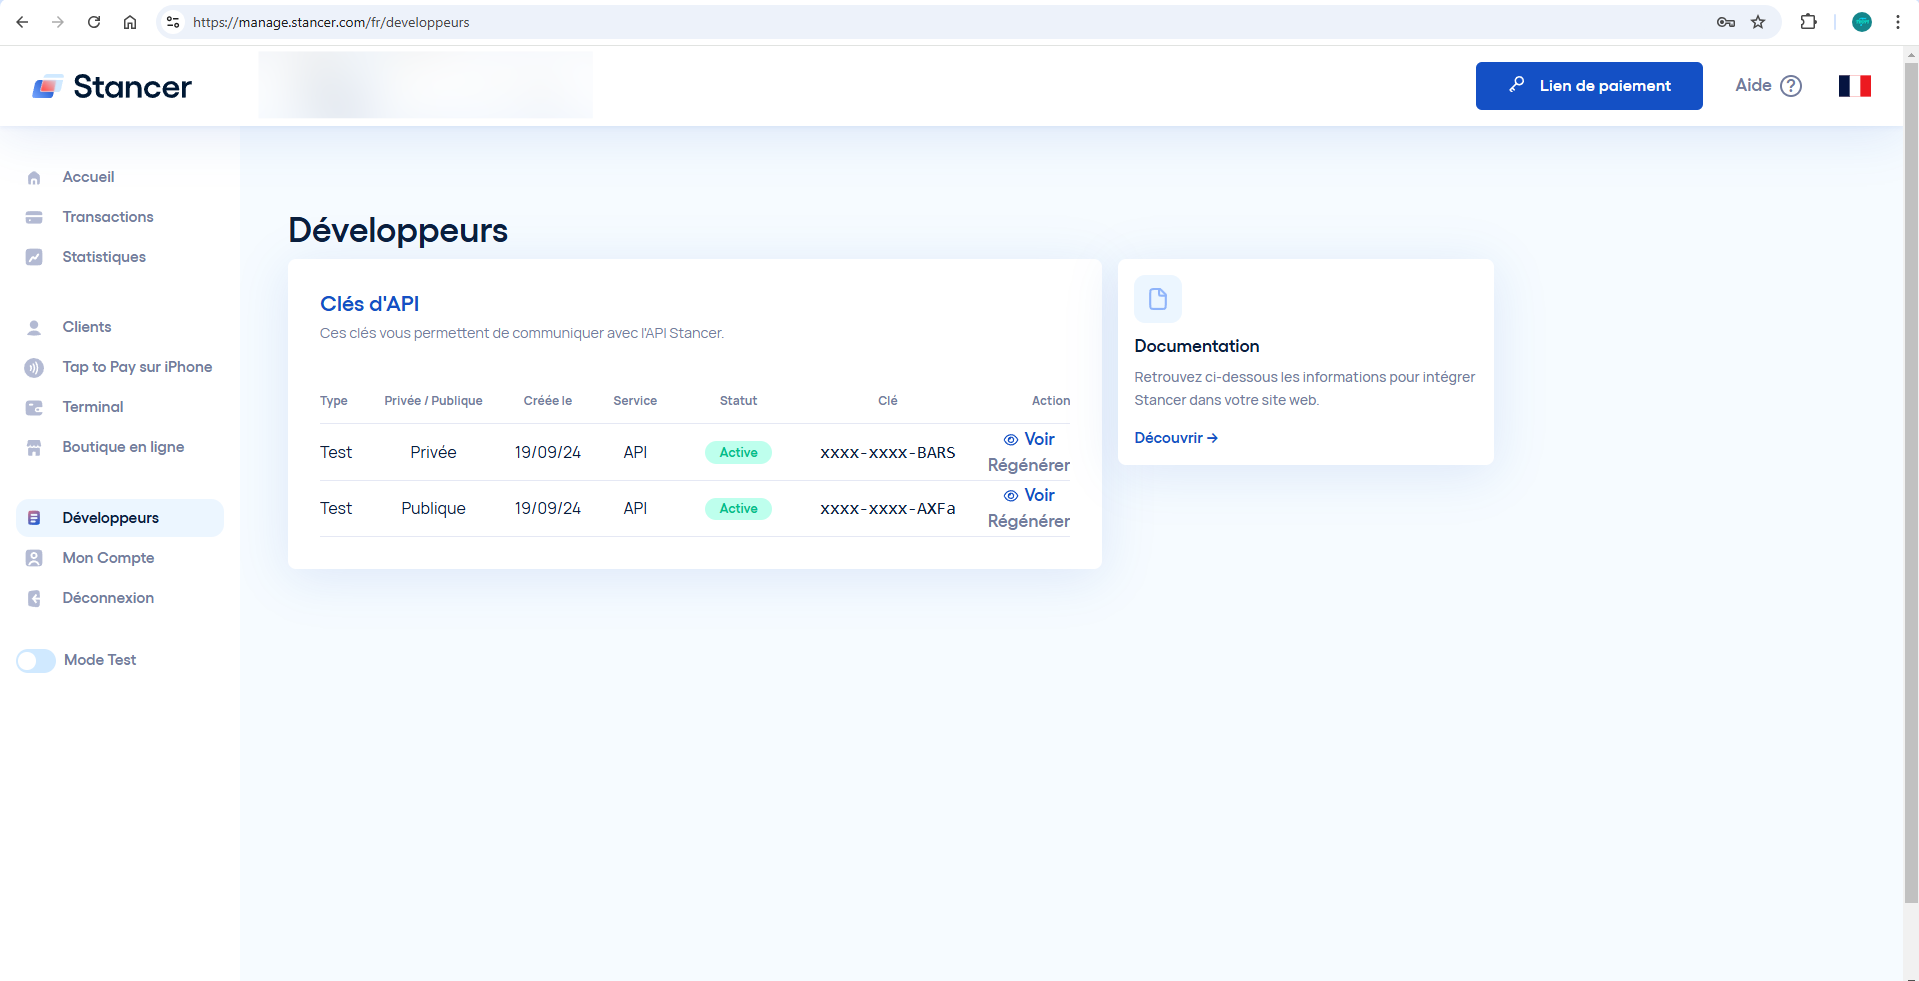Reveal the public AXFa key with Voir
This screenshot has width=1919, height=981.
1029,495
